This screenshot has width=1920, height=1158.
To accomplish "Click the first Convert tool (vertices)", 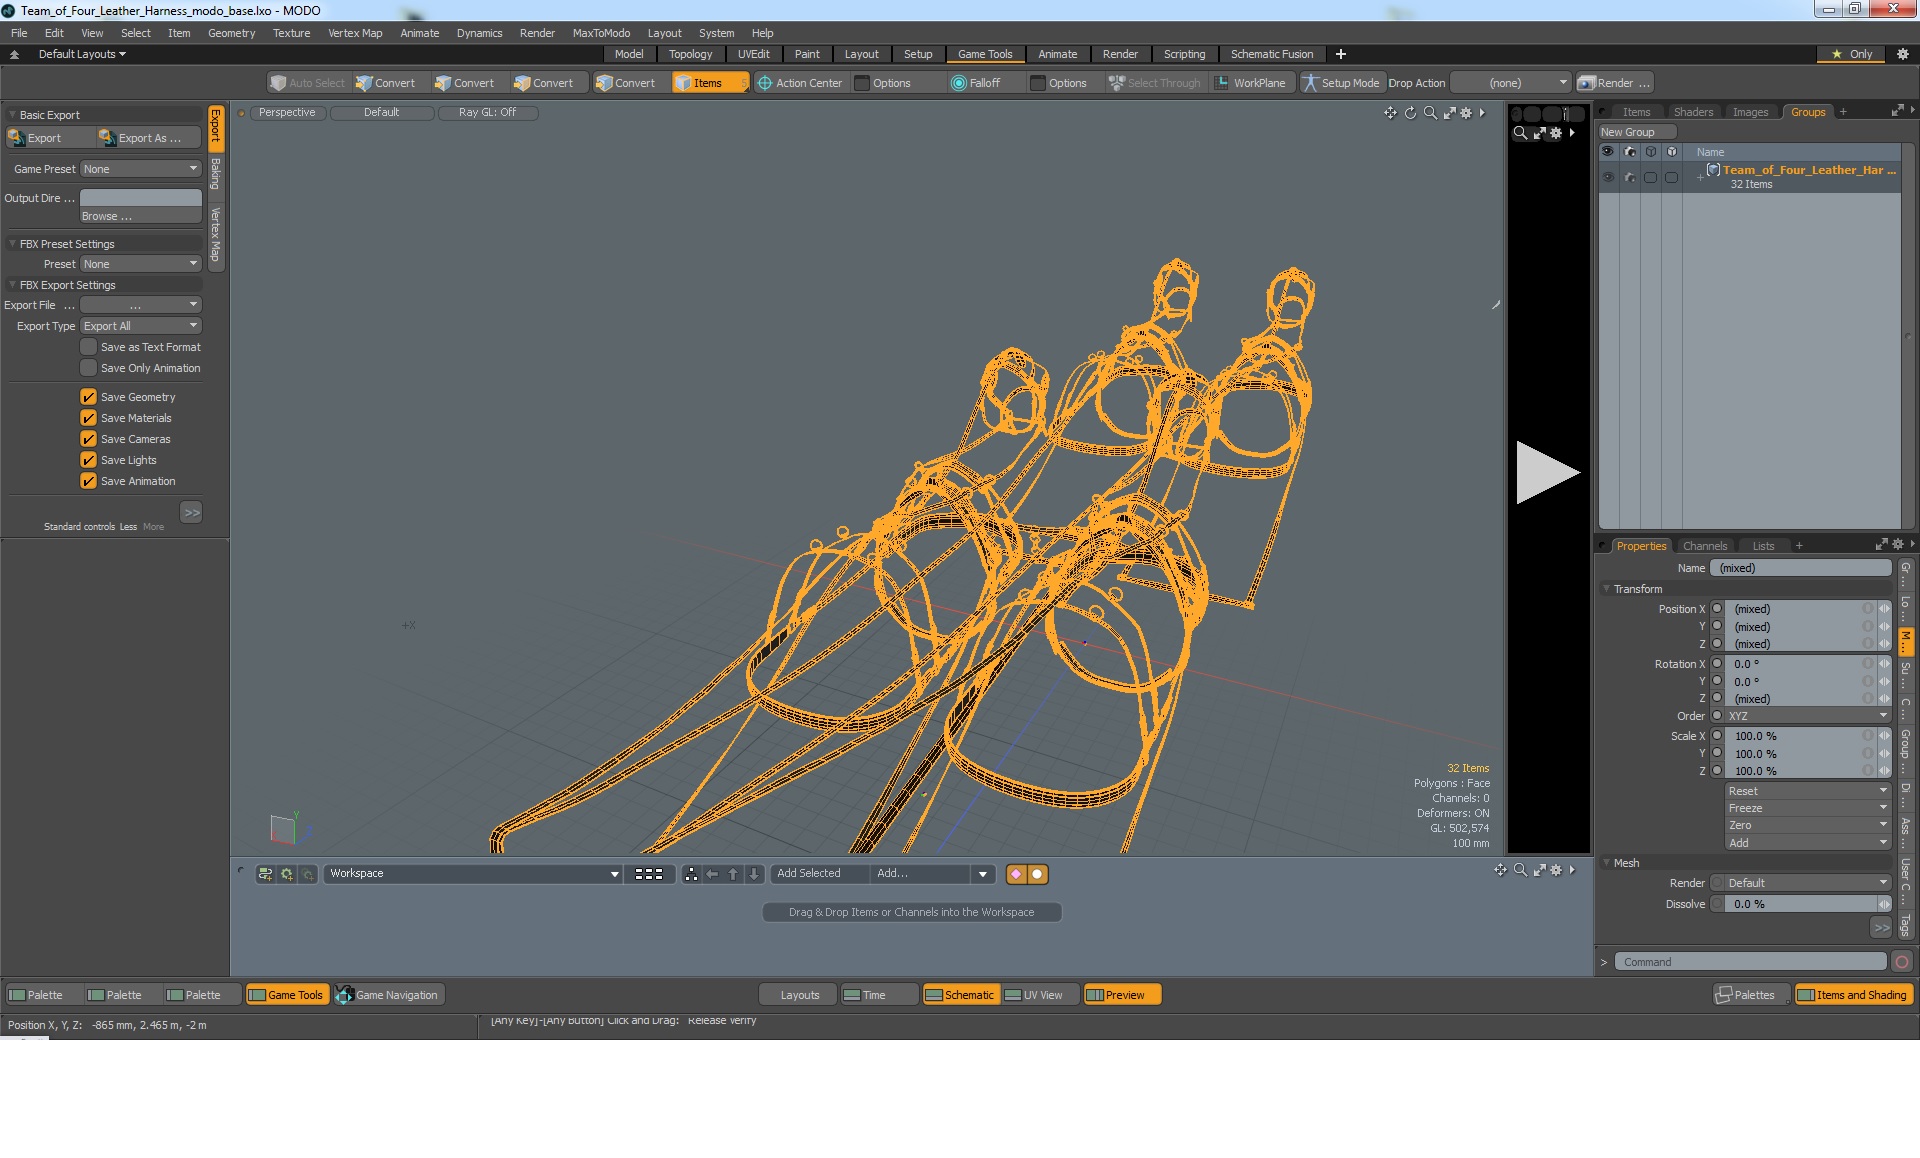I will pos(386,83).
